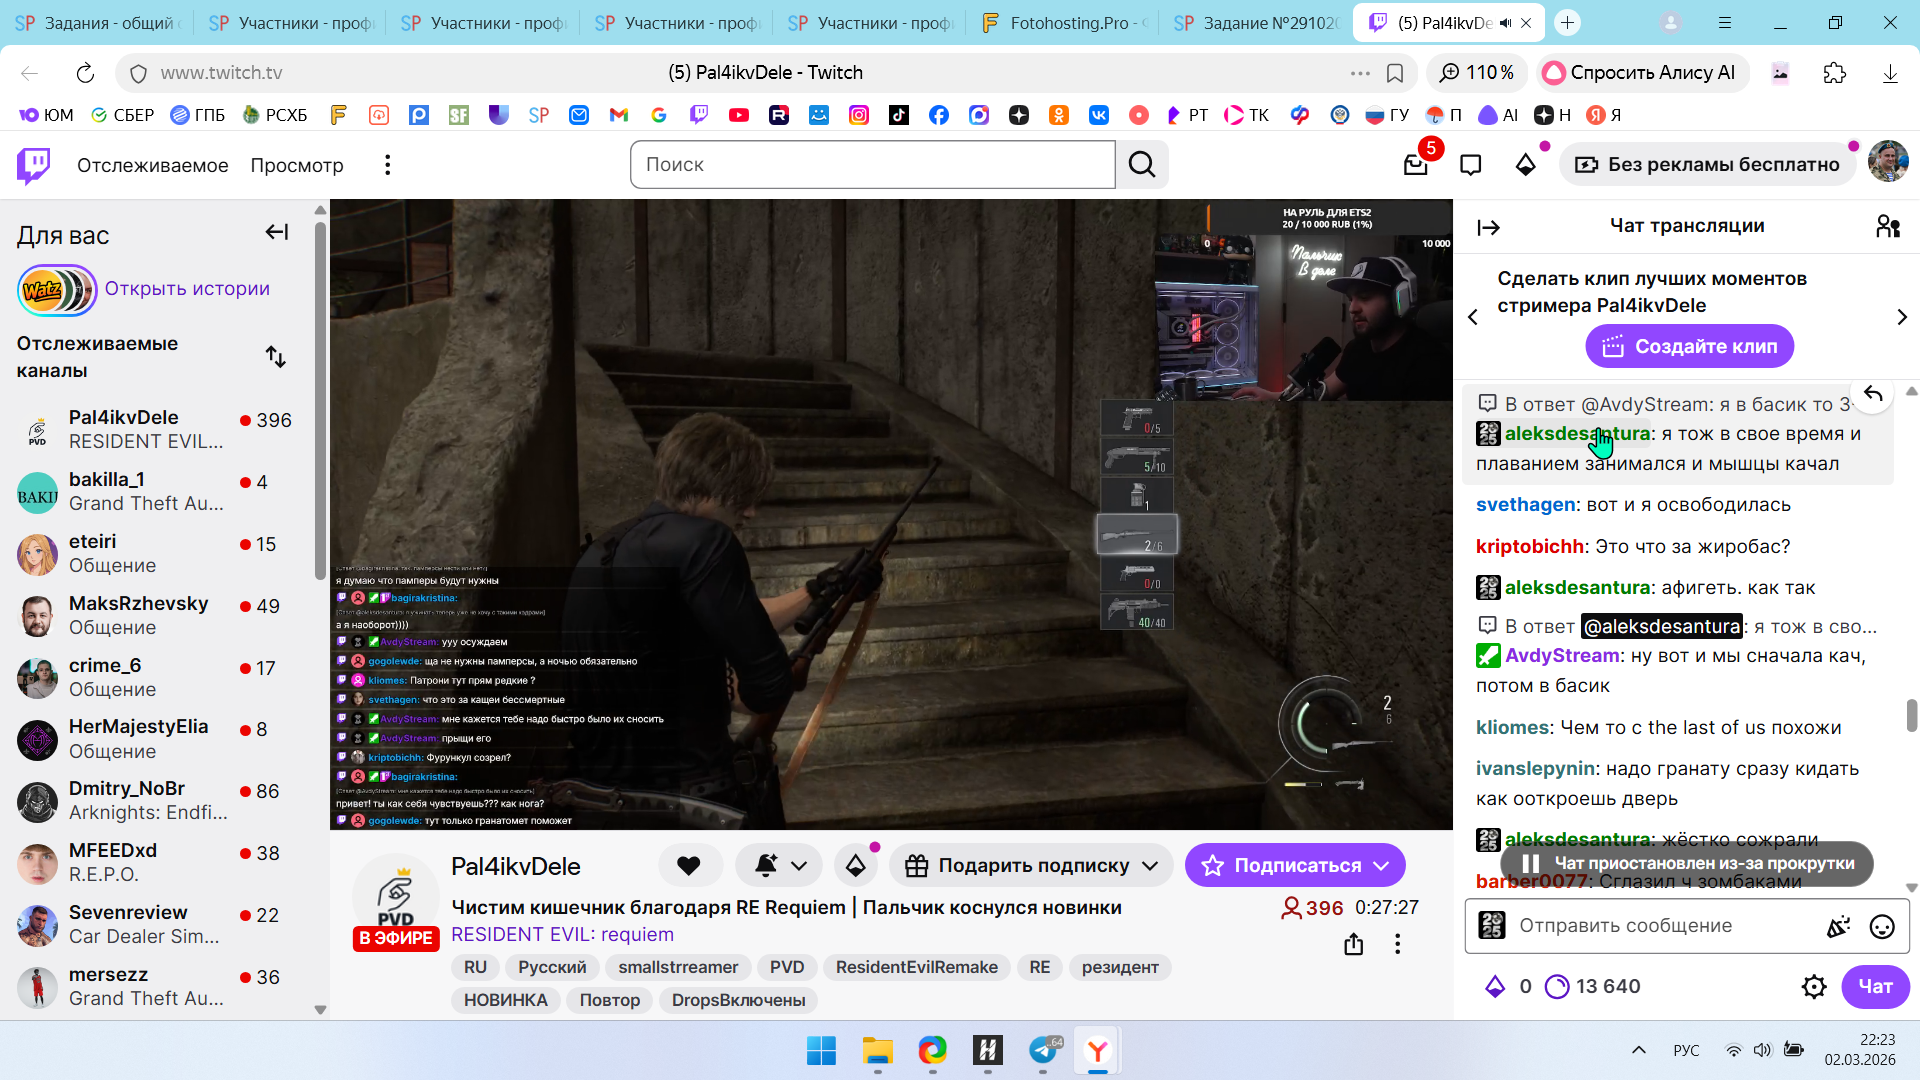Open emote picker smiley in chat
The image size is (1920, 1080).
[1882, 927]
